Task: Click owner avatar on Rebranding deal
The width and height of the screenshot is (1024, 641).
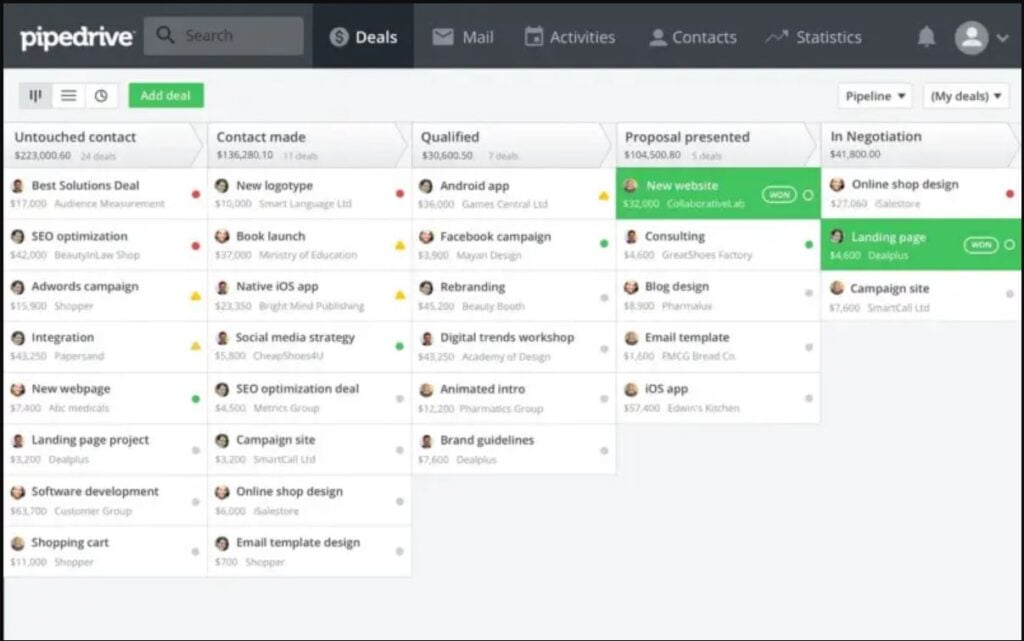Action: [426, 287]
